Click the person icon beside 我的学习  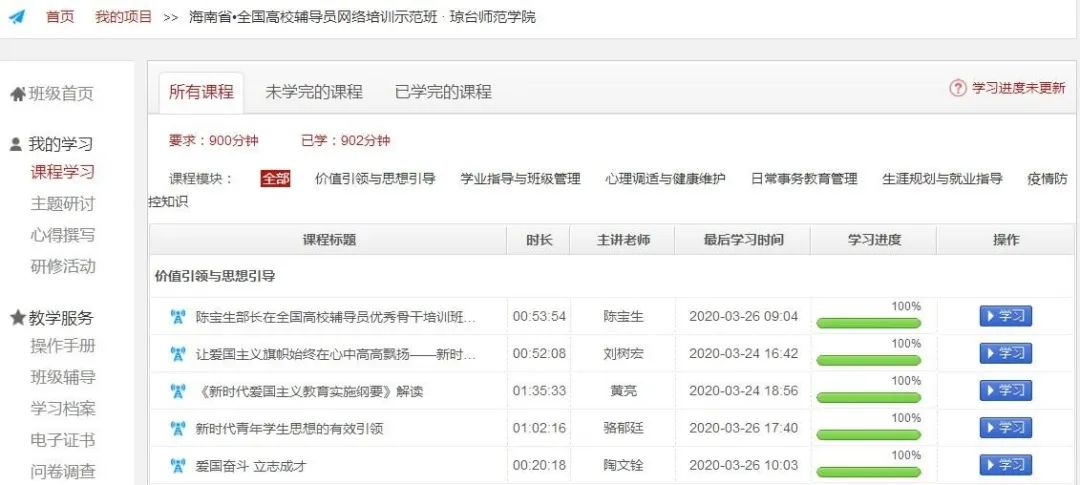coord(16,144)
